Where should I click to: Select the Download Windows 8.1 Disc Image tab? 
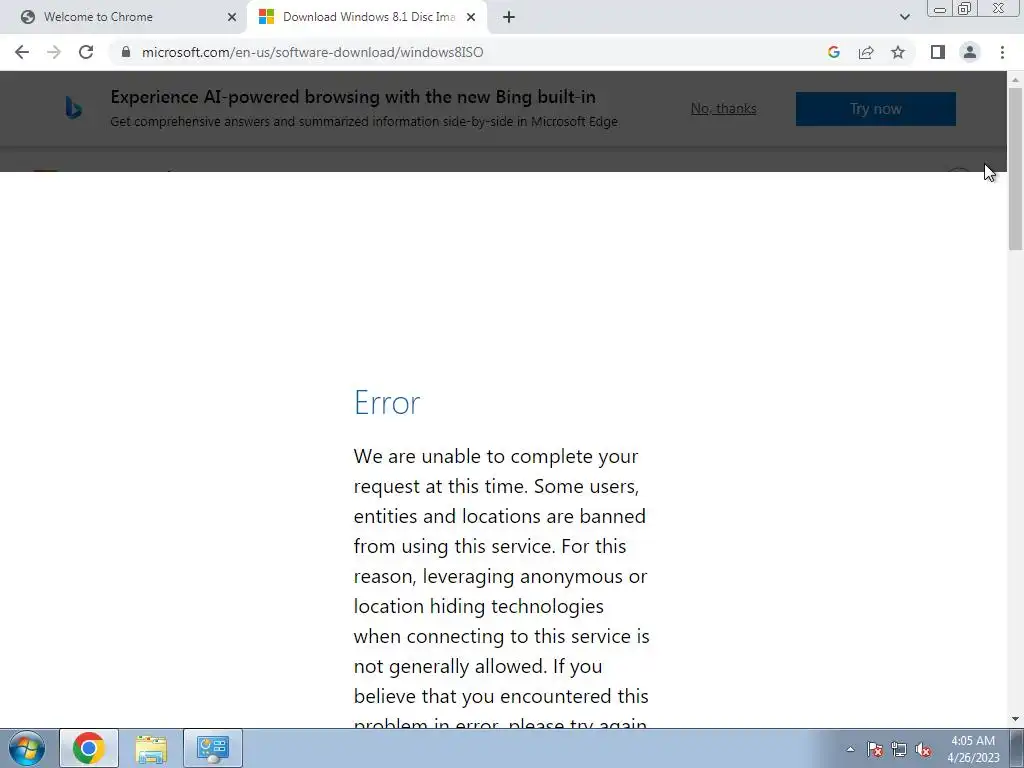367,17
